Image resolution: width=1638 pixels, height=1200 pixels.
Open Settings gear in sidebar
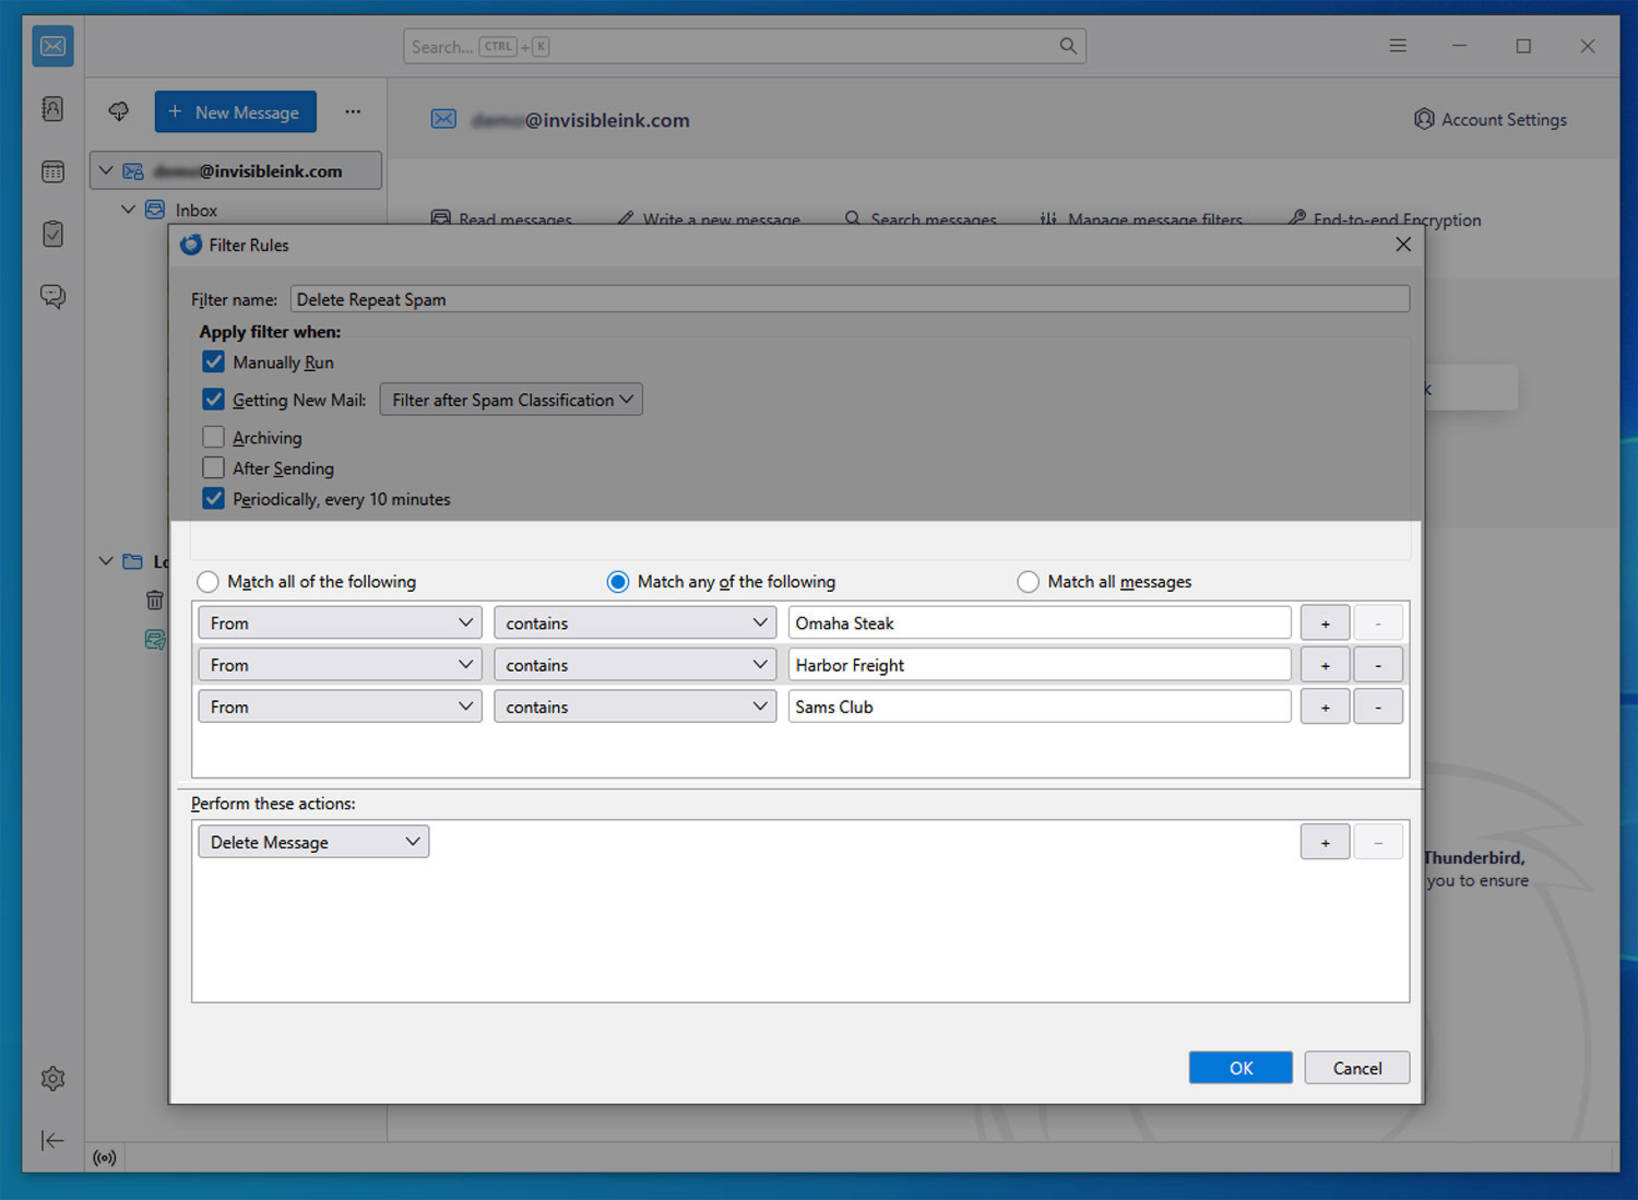(x=53, y=1078)
